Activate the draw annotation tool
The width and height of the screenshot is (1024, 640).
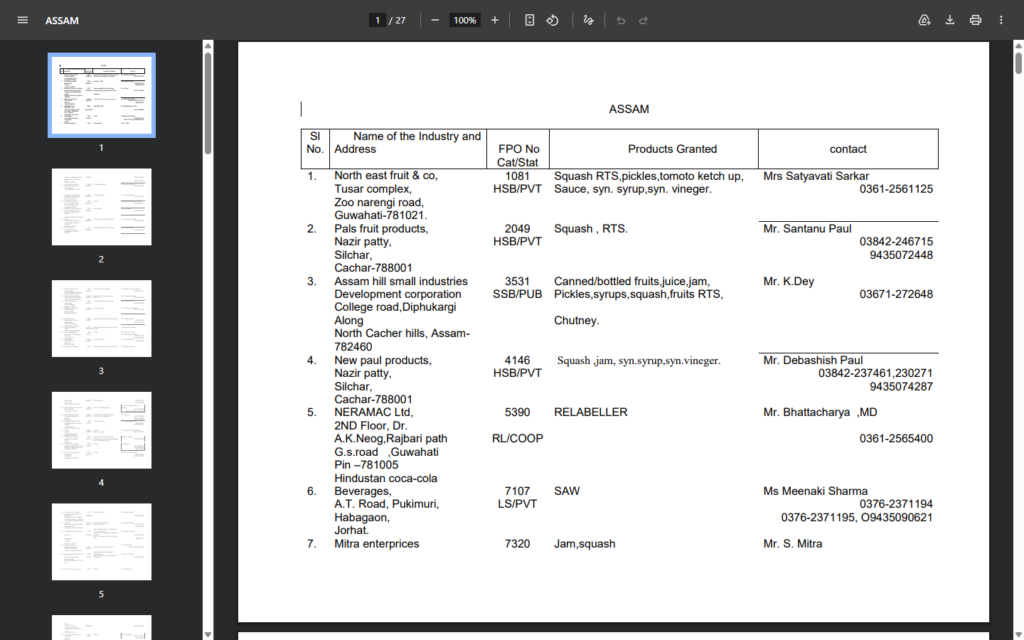(588, 20)
